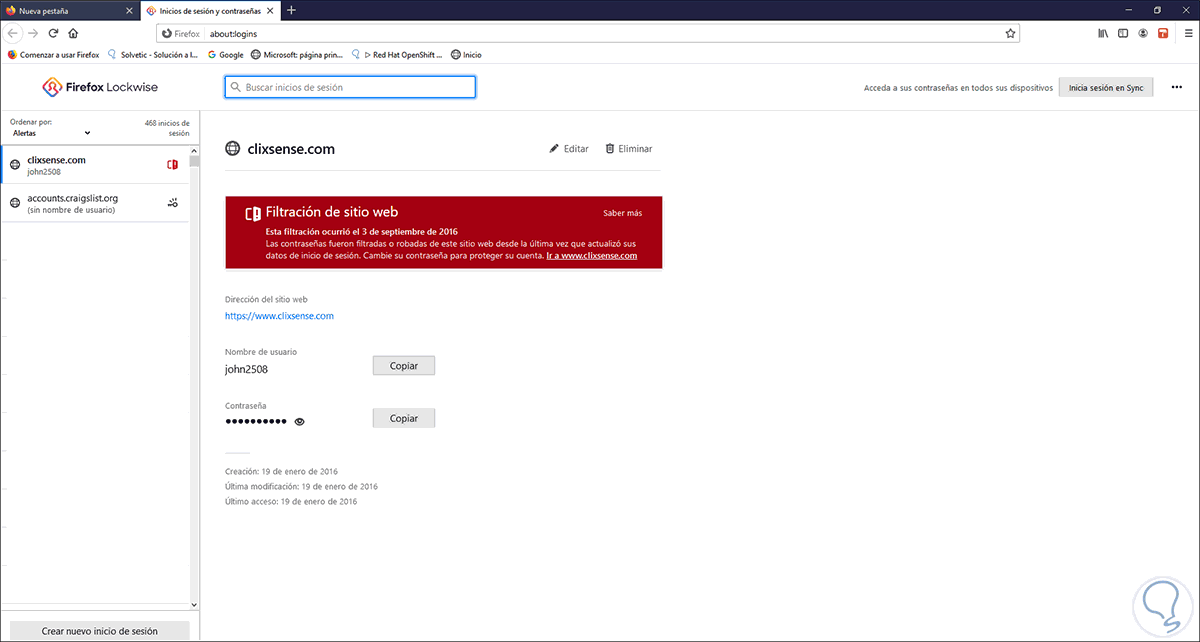Click the red Lockwise toolbar icon

[x=1162, y=33]
